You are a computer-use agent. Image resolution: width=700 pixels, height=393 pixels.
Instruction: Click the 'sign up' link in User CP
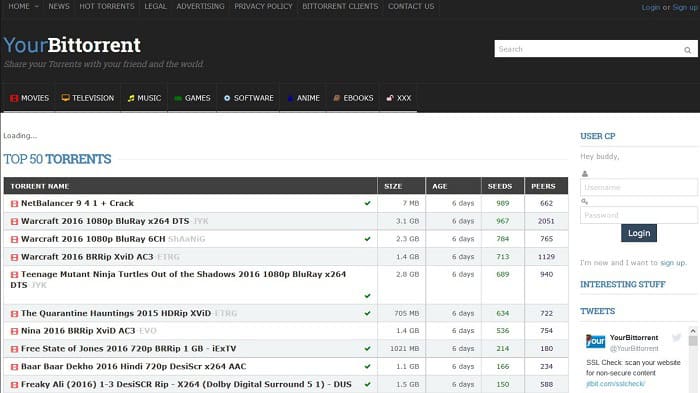point(672,263)
